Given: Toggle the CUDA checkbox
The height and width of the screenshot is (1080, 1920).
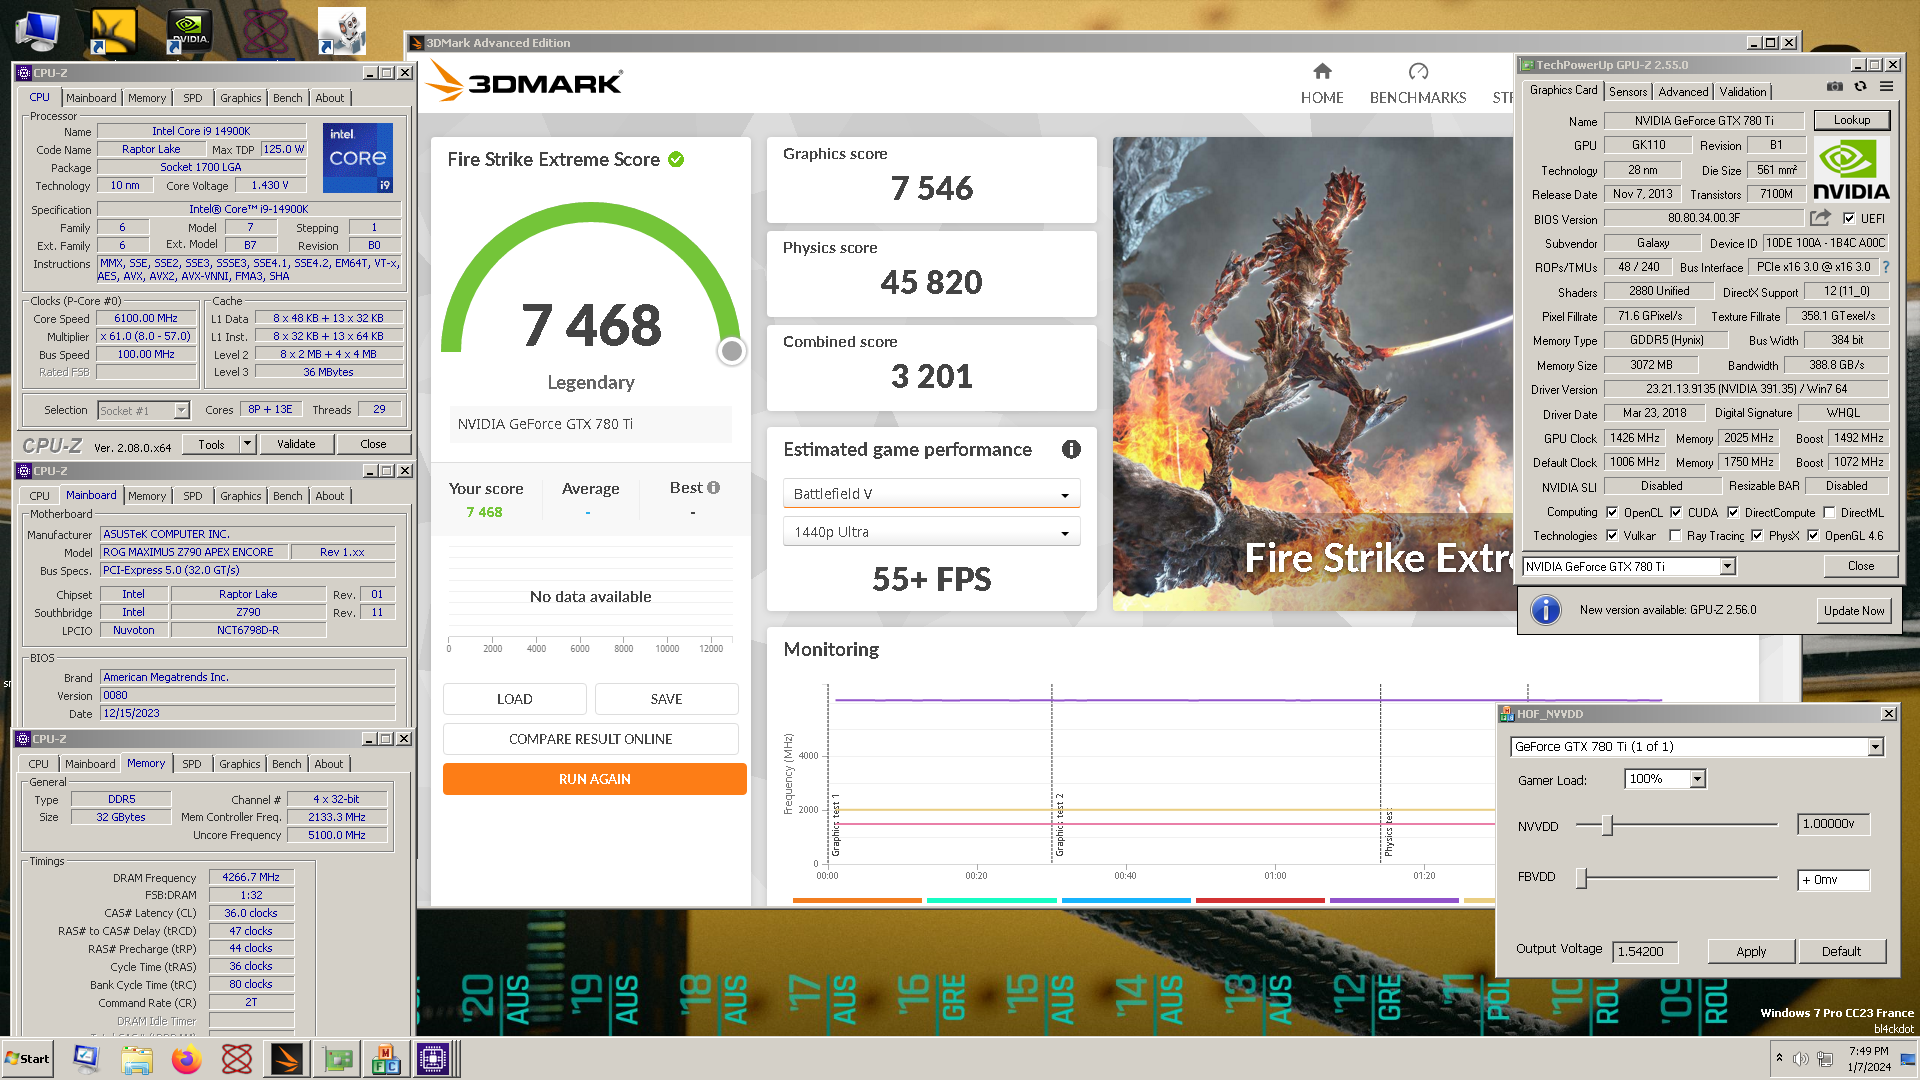Looking at the screenshot, I should (x=1676, y=512).
